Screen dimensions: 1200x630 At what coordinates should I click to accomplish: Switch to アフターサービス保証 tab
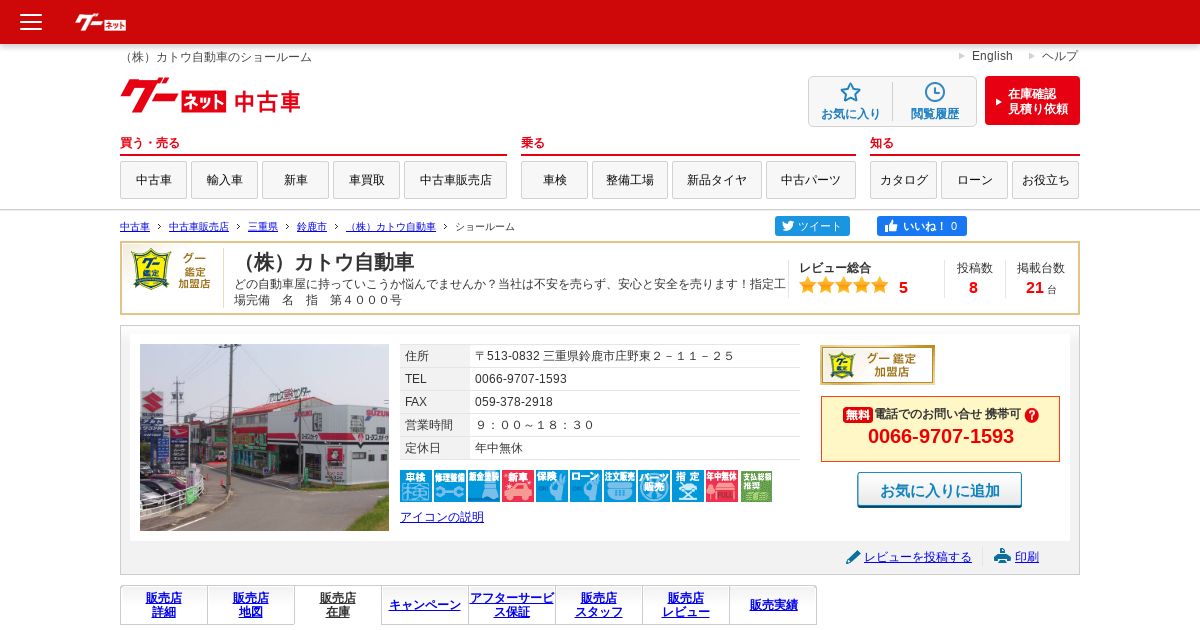coord(512,605)
